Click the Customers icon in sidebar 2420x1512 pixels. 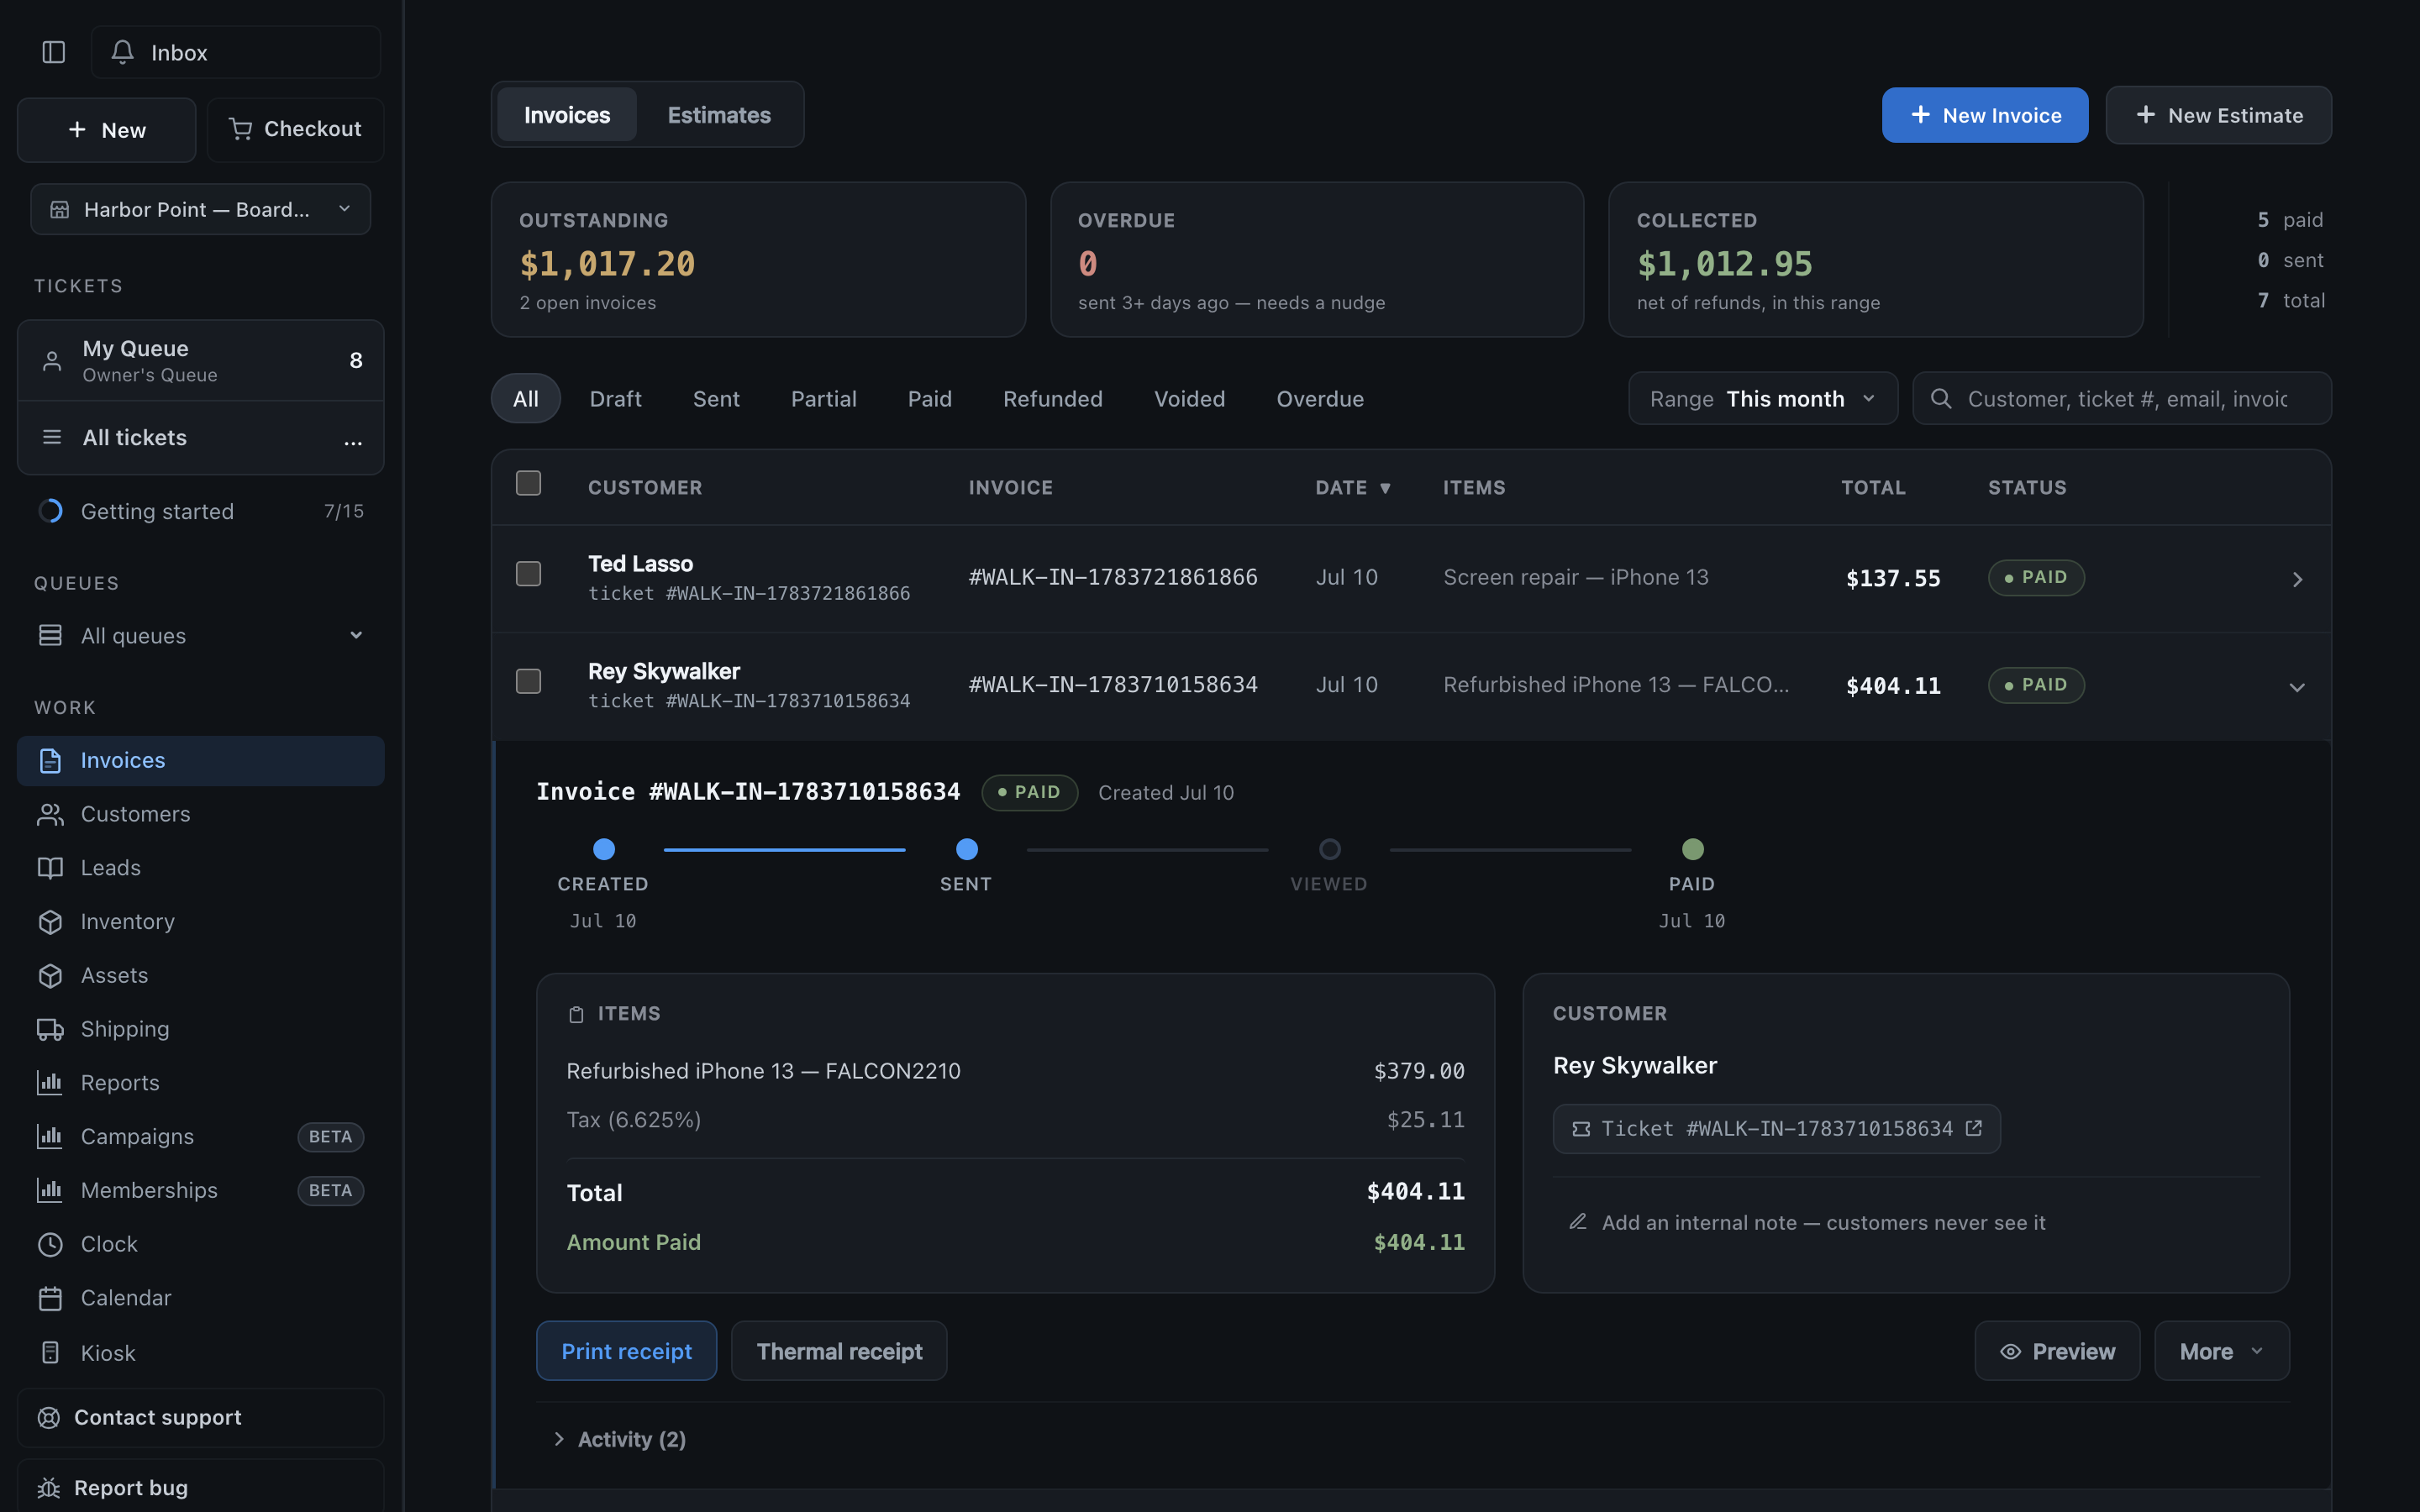(50, 814)
